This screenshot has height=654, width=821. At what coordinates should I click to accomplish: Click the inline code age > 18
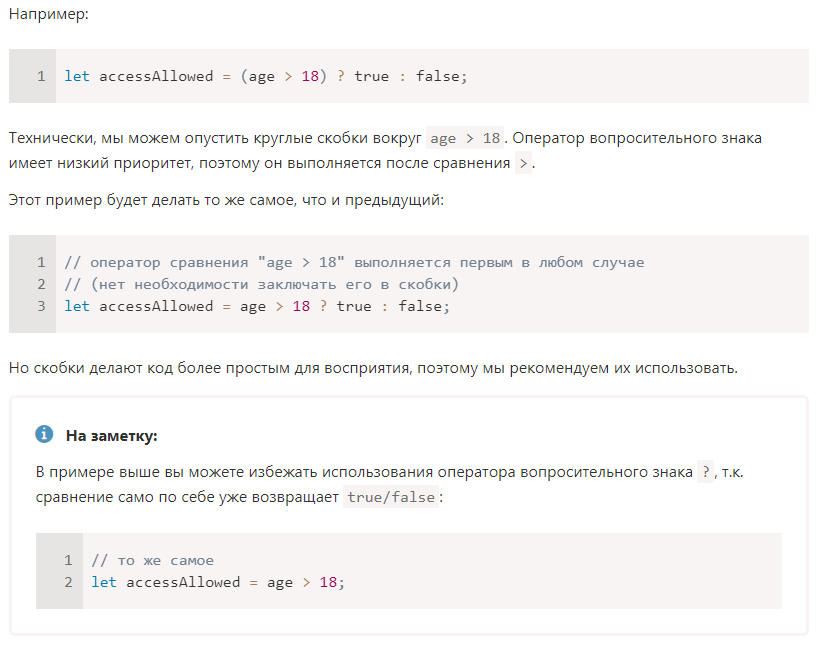coord(465,138)
